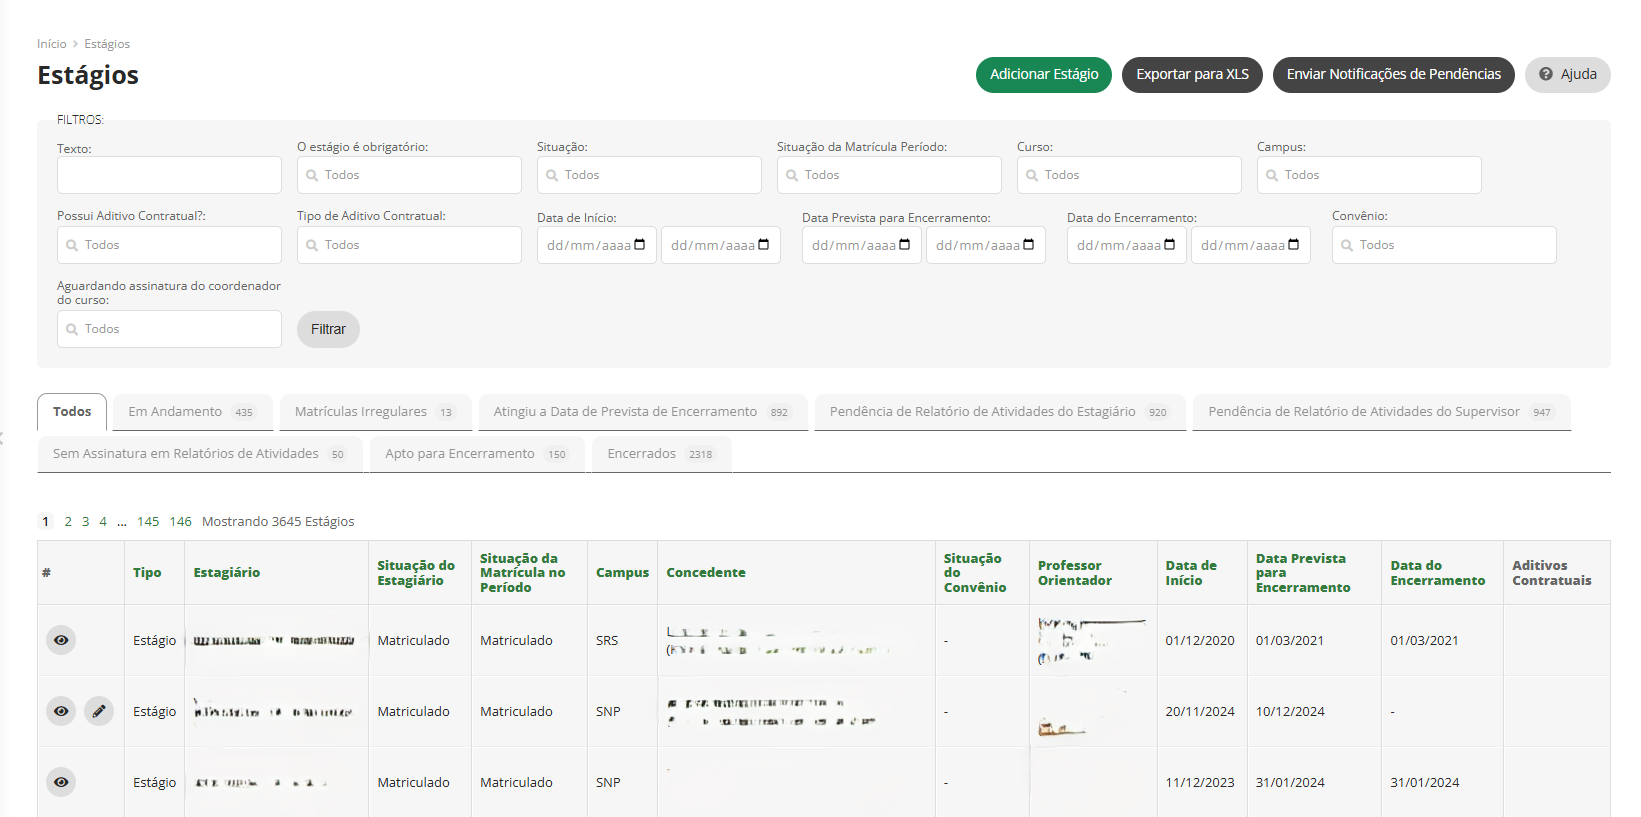This screenshot has height=817, width=1641.
Task: Open calendar picker of first Data de Início field
Action: [640, 245]
